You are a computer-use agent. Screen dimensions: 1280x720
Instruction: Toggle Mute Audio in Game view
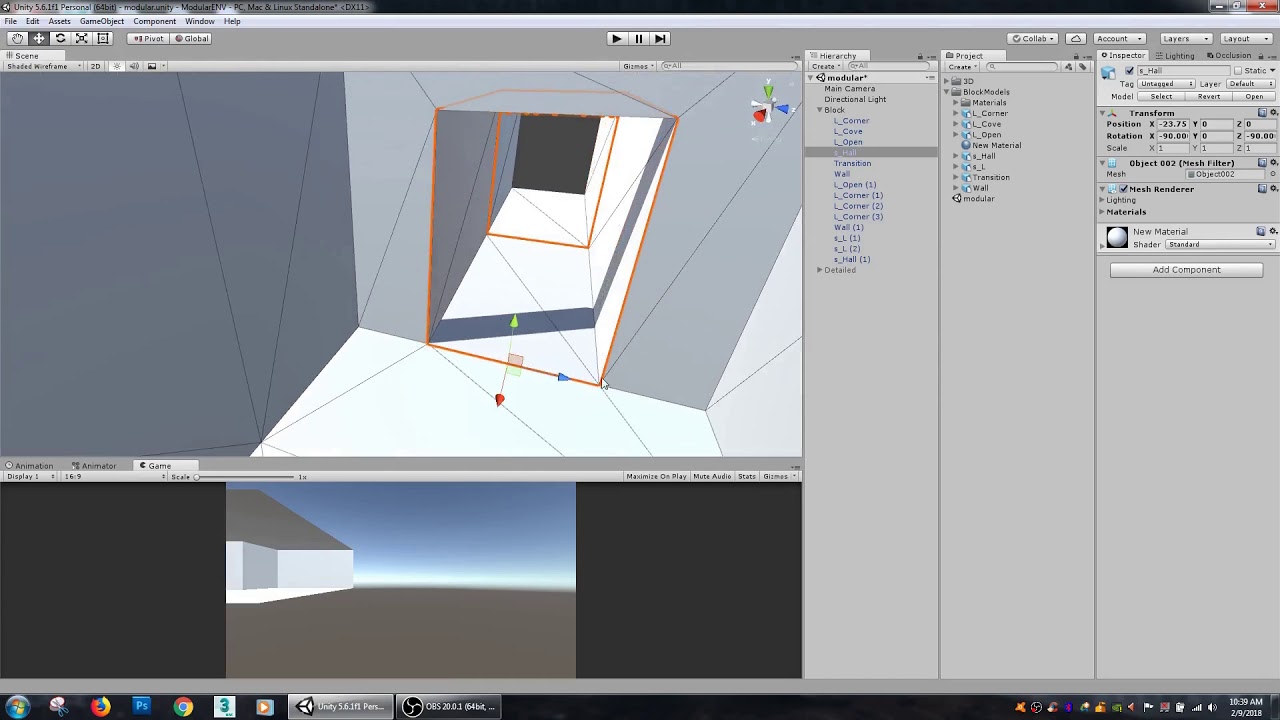(x=712, y=477)
